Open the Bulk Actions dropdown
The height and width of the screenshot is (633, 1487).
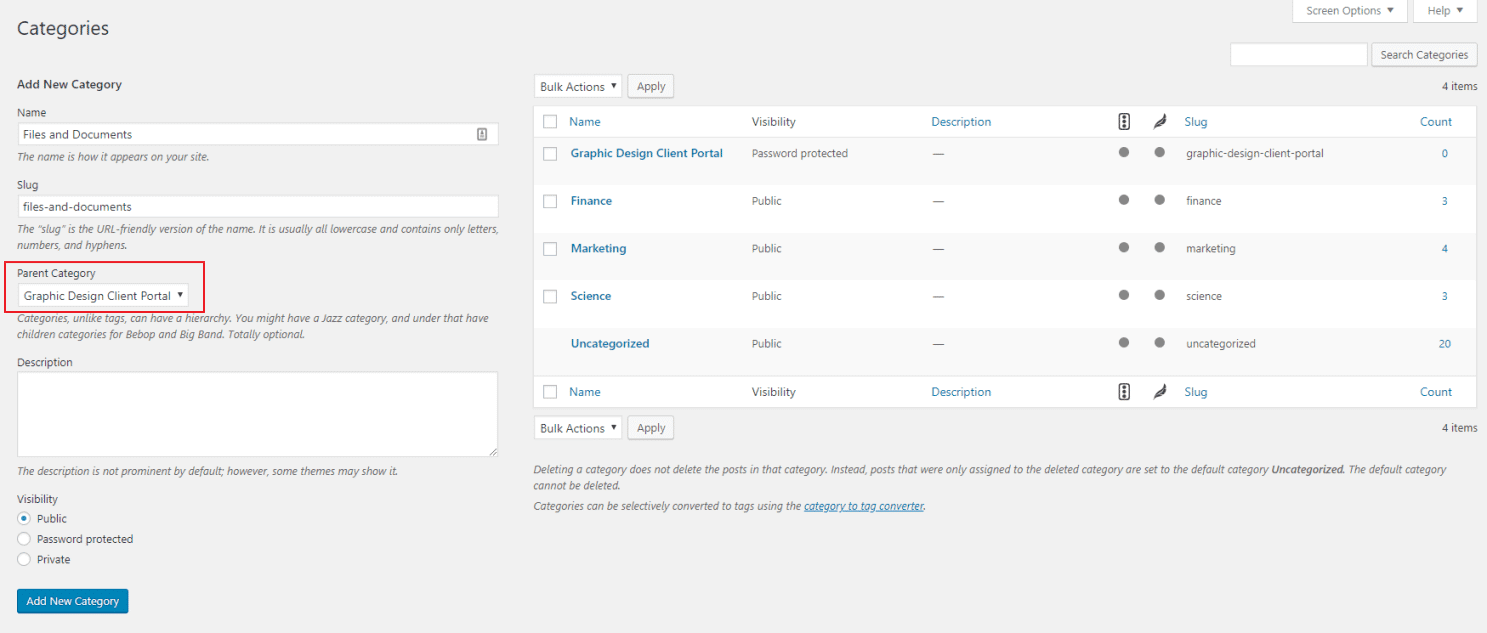pyautogui.click(x=578, y=86)
